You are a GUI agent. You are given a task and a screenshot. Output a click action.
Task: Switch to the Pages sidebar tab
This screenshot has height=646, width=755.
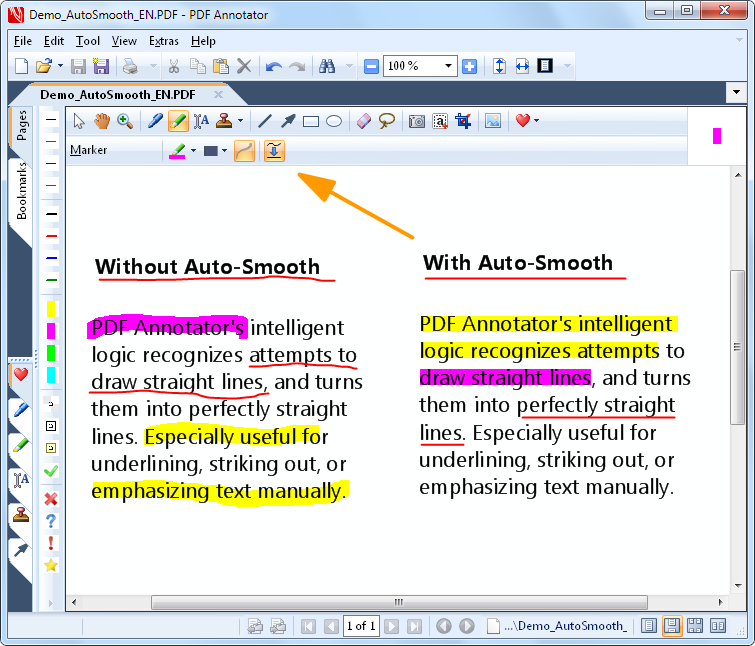pos(21,126)
